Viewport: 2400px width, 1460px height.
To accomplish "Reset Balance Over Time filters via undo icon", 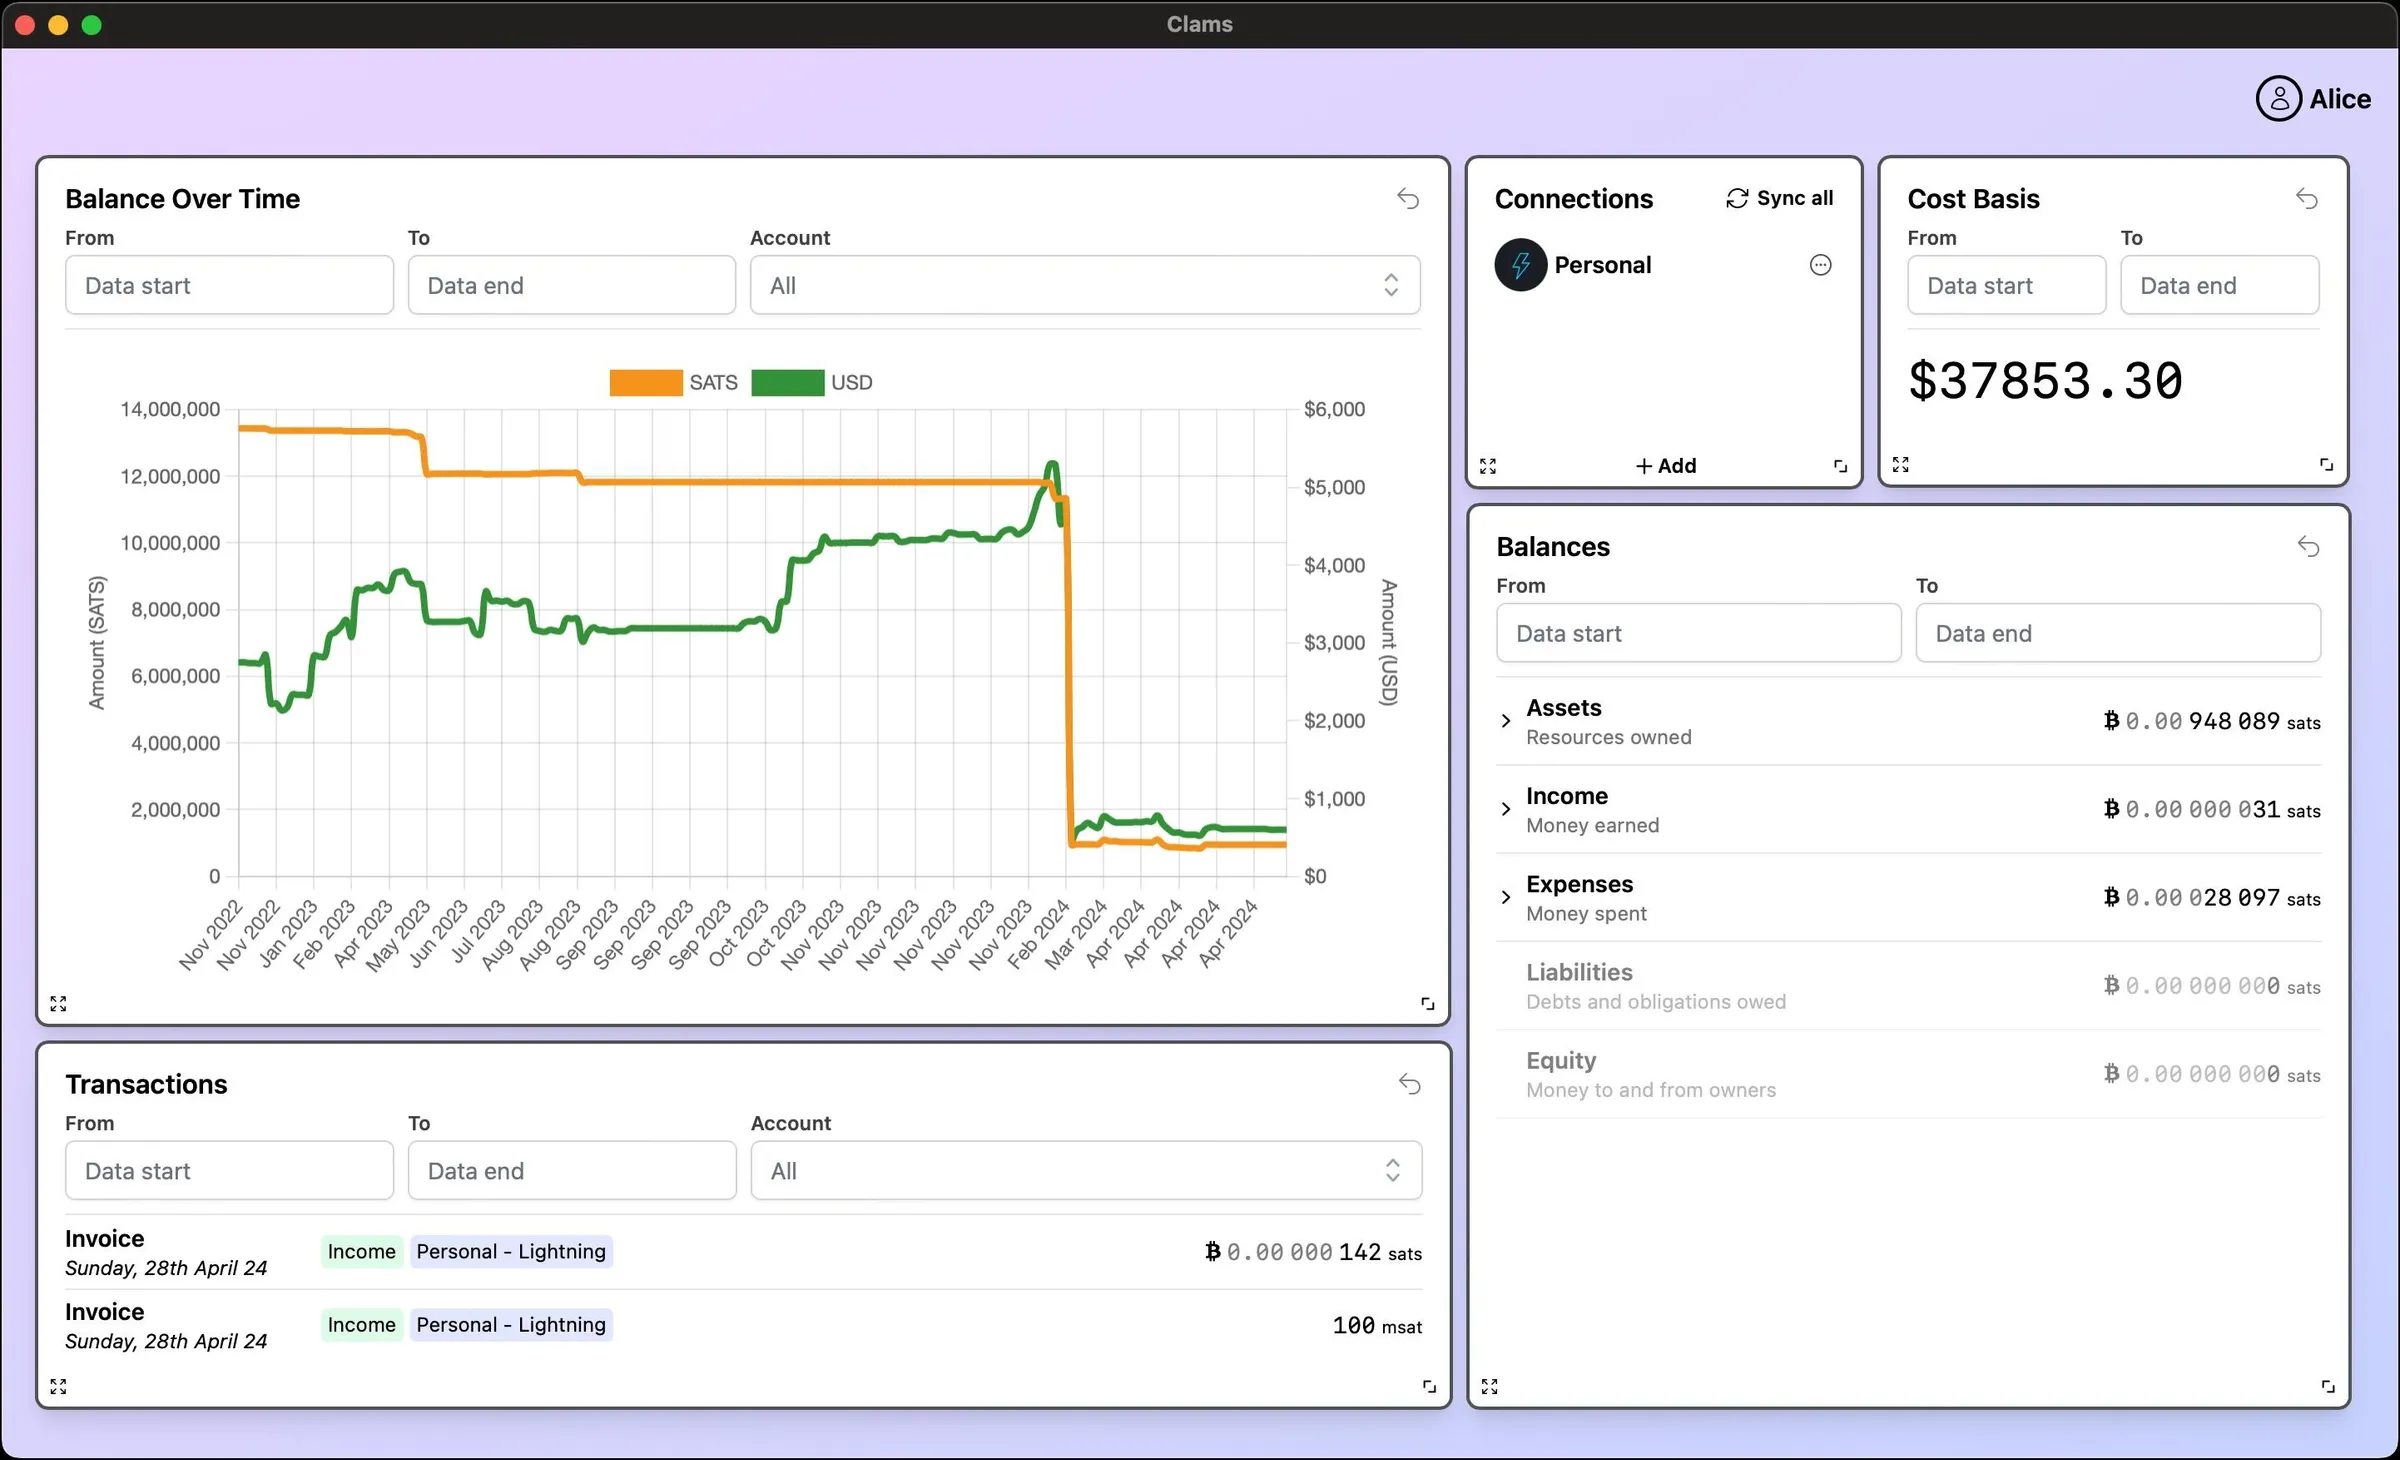I will [x=1408, y=199].
